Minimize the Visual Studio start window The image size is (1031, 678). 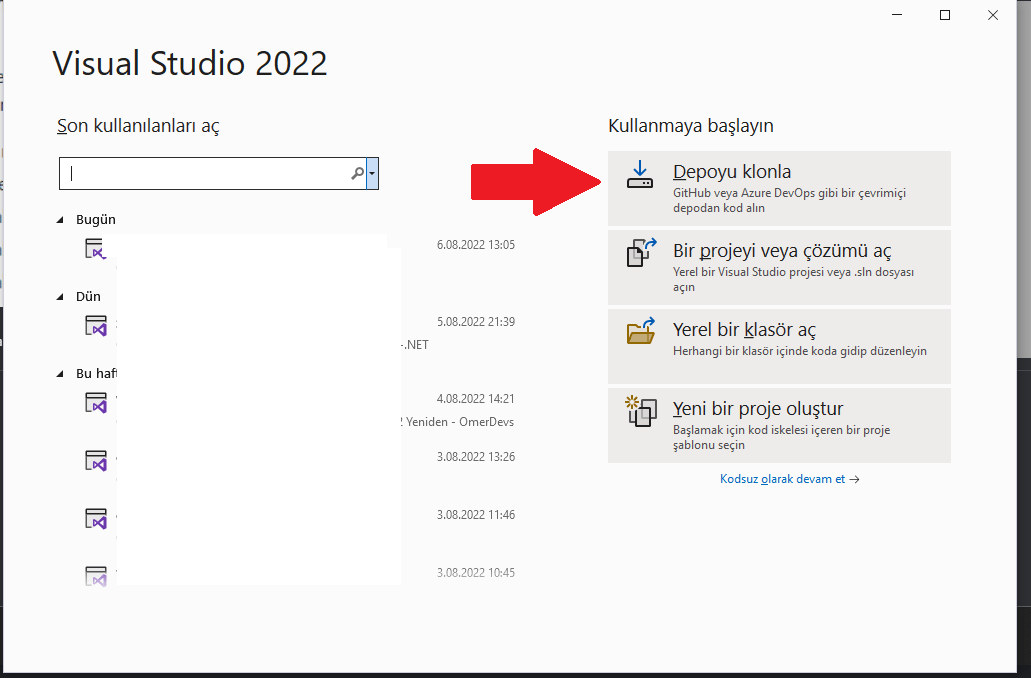click(x=897, y=15)
